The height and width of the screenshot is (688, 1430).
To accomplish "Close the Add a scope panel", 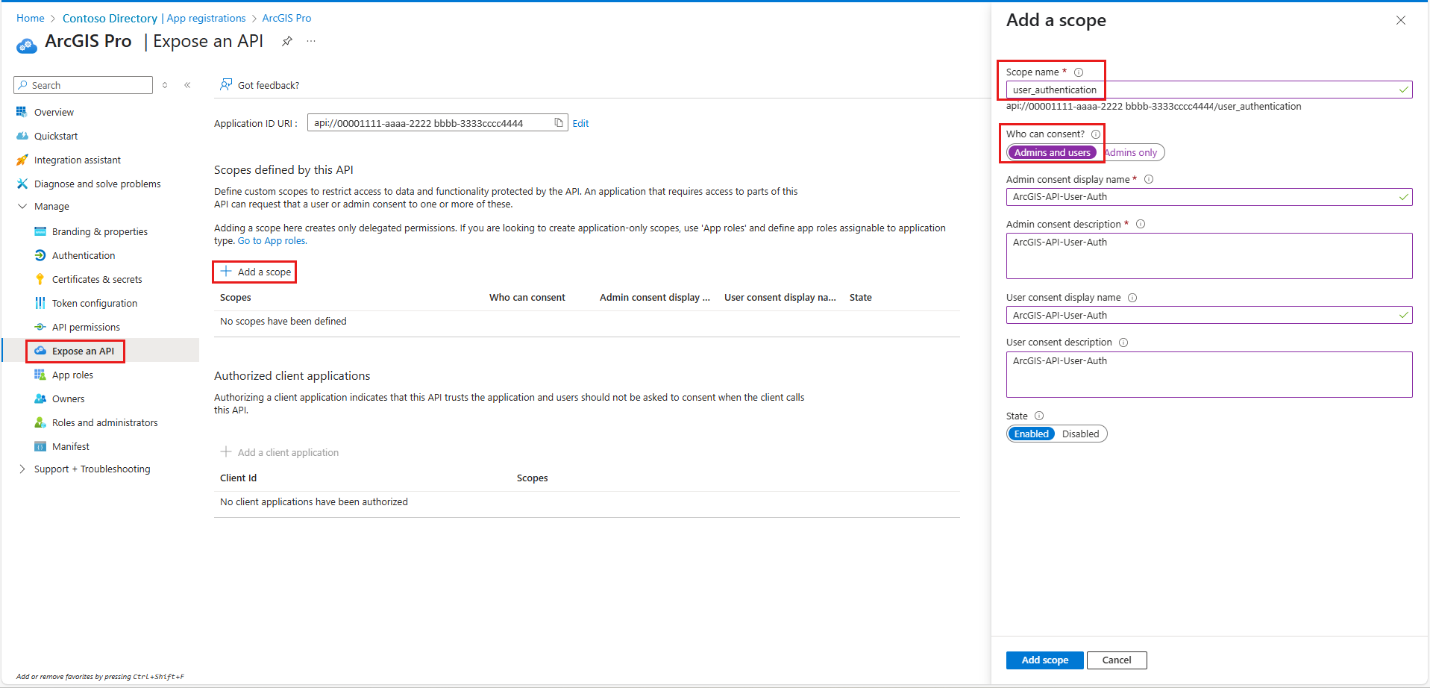I will 1400,20.
